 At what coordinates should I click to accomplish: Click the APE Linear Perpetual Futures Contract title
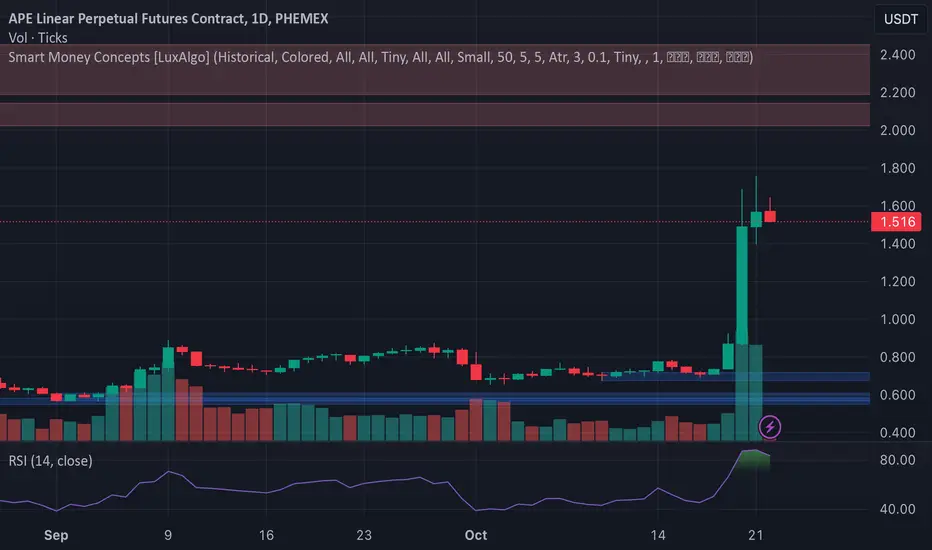[168, 18]
